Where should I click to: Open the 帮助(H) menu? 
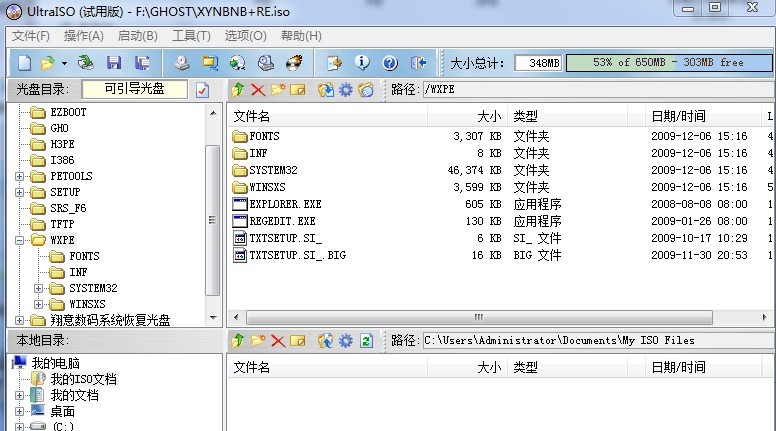301,36
